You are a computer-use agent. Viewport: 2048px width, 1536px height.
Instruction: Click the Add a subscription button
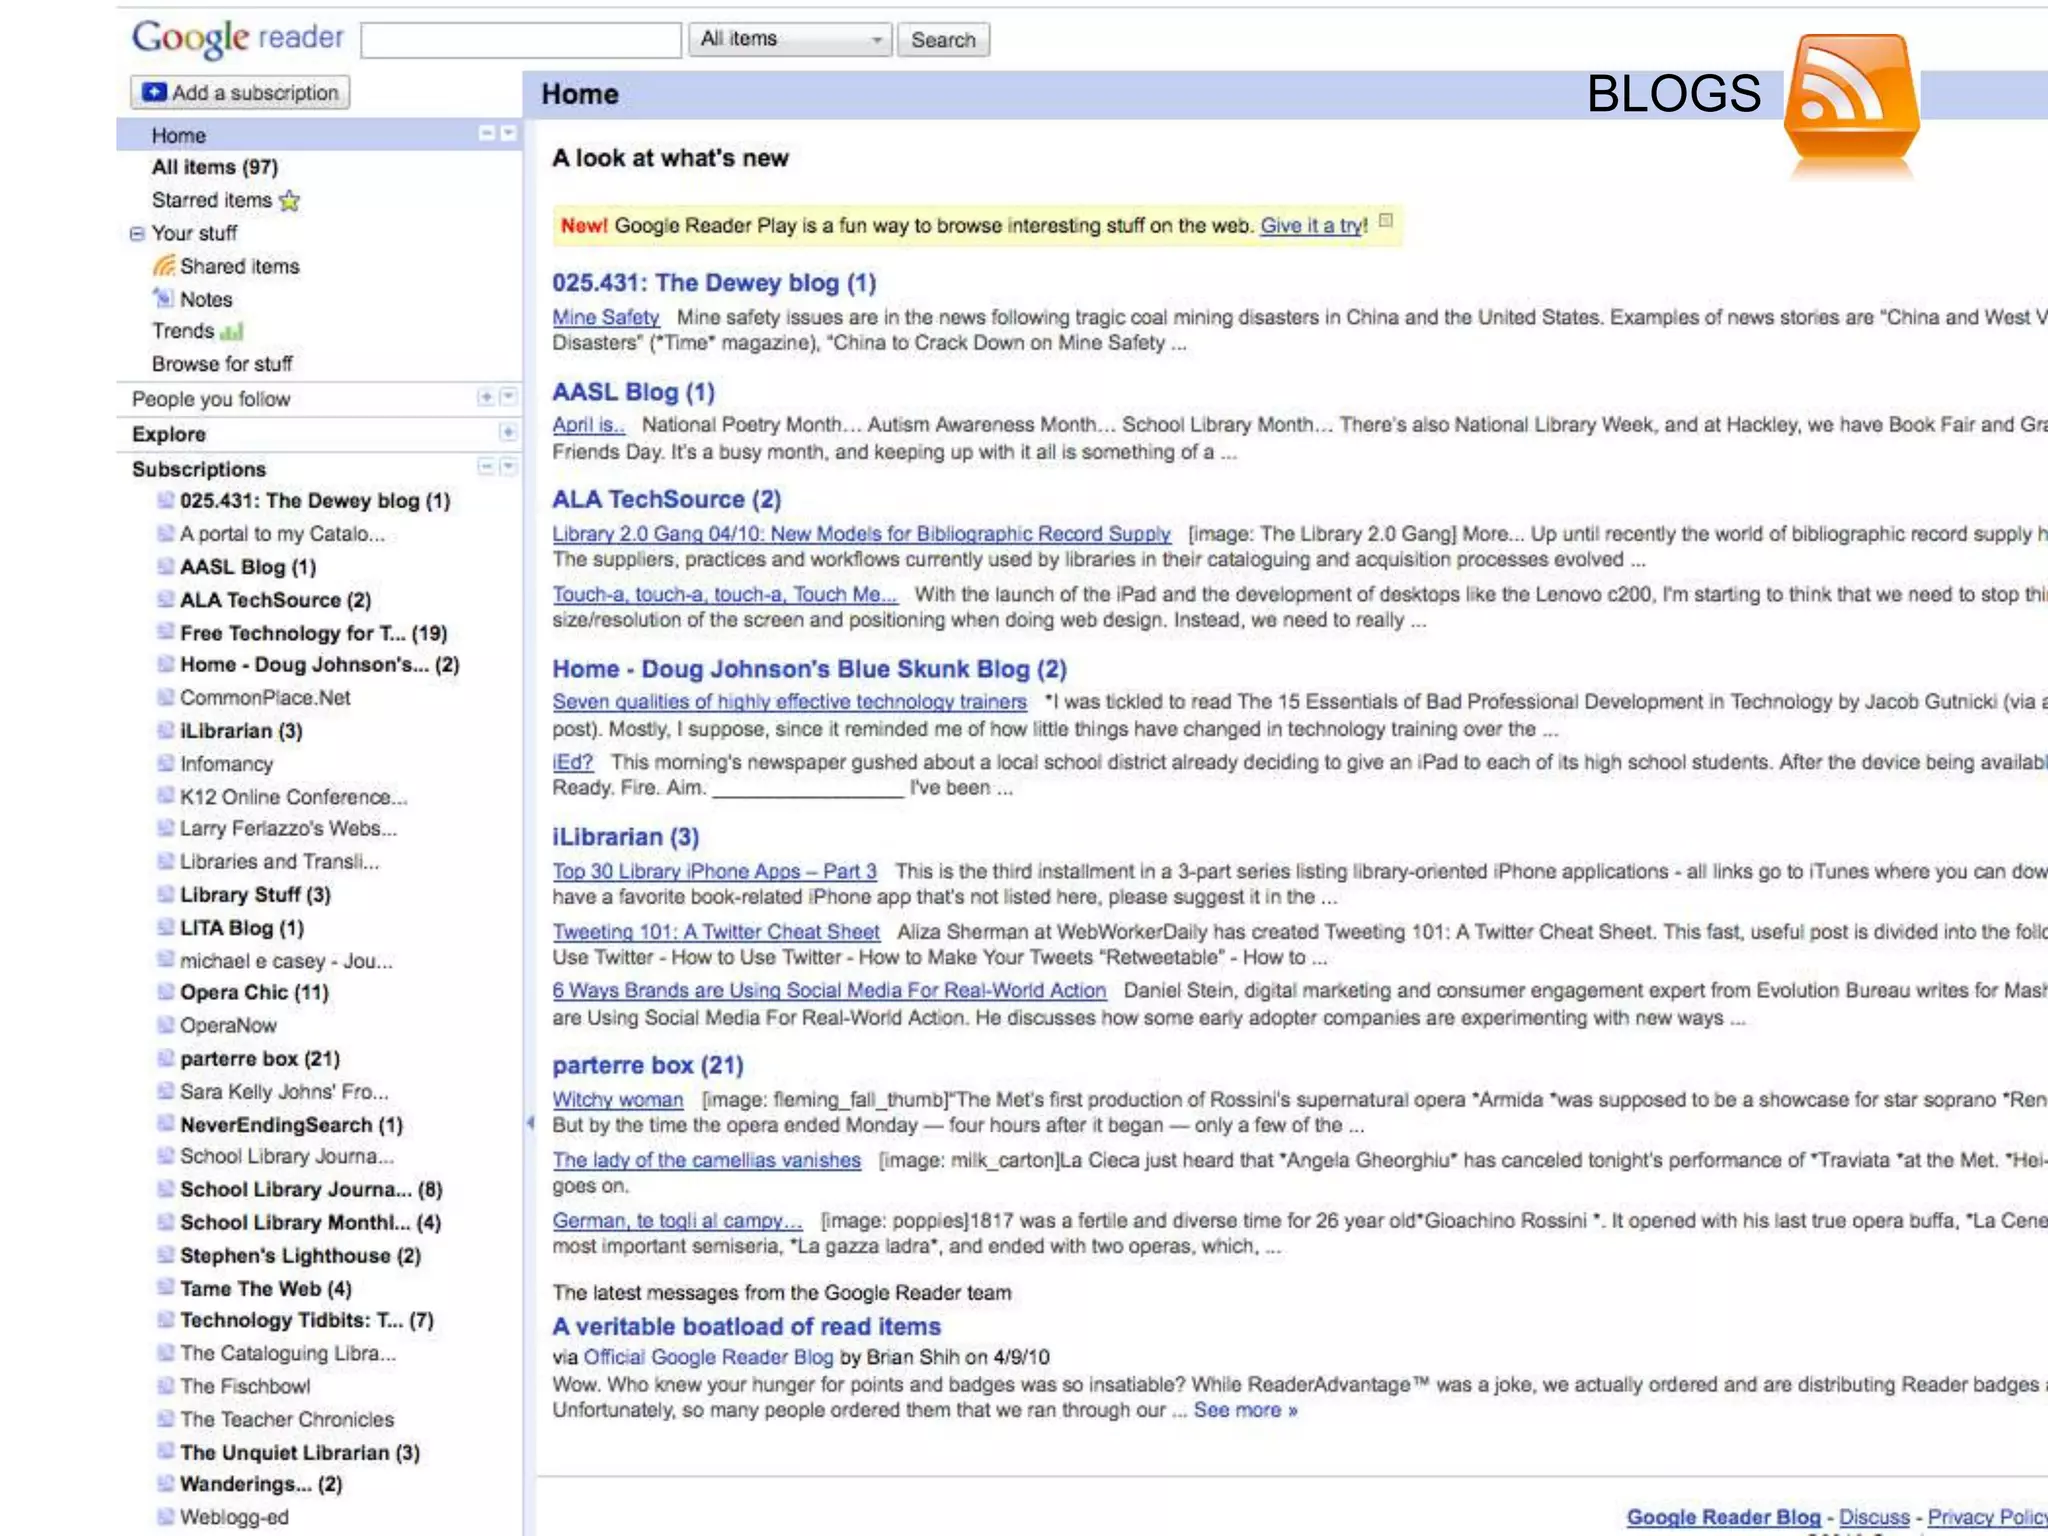[240, 92]
